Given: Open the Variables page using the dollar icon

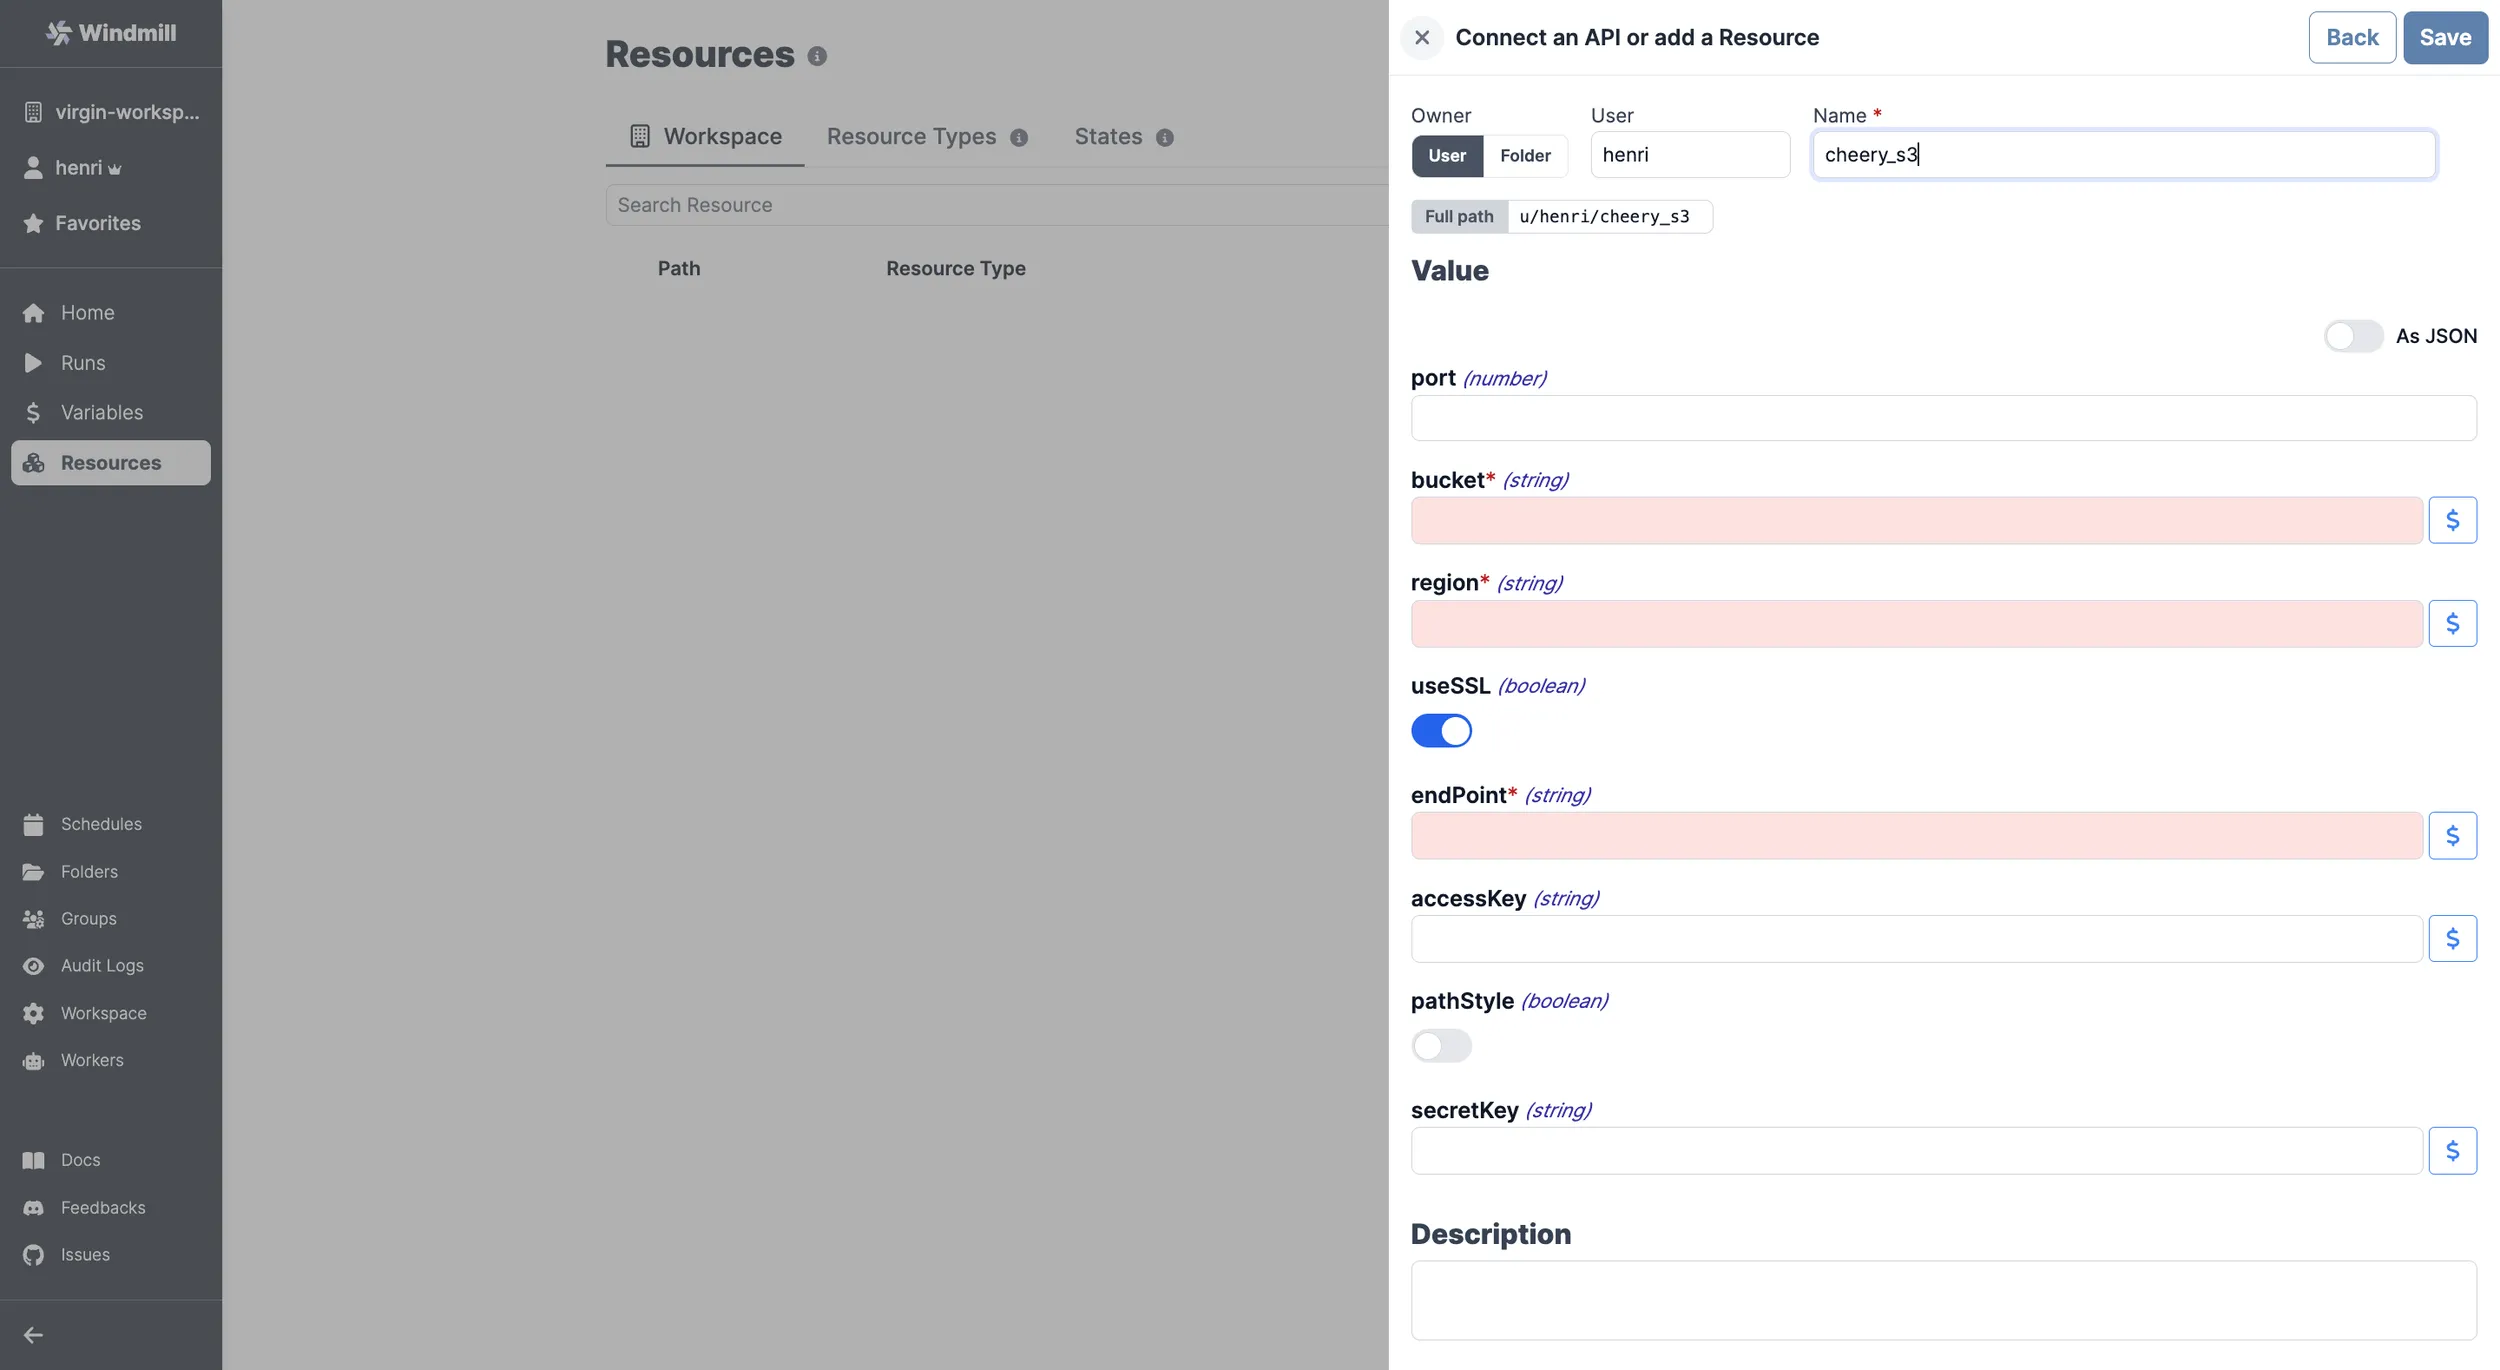Looking at the screenshot, I should [x=101, y=412].
